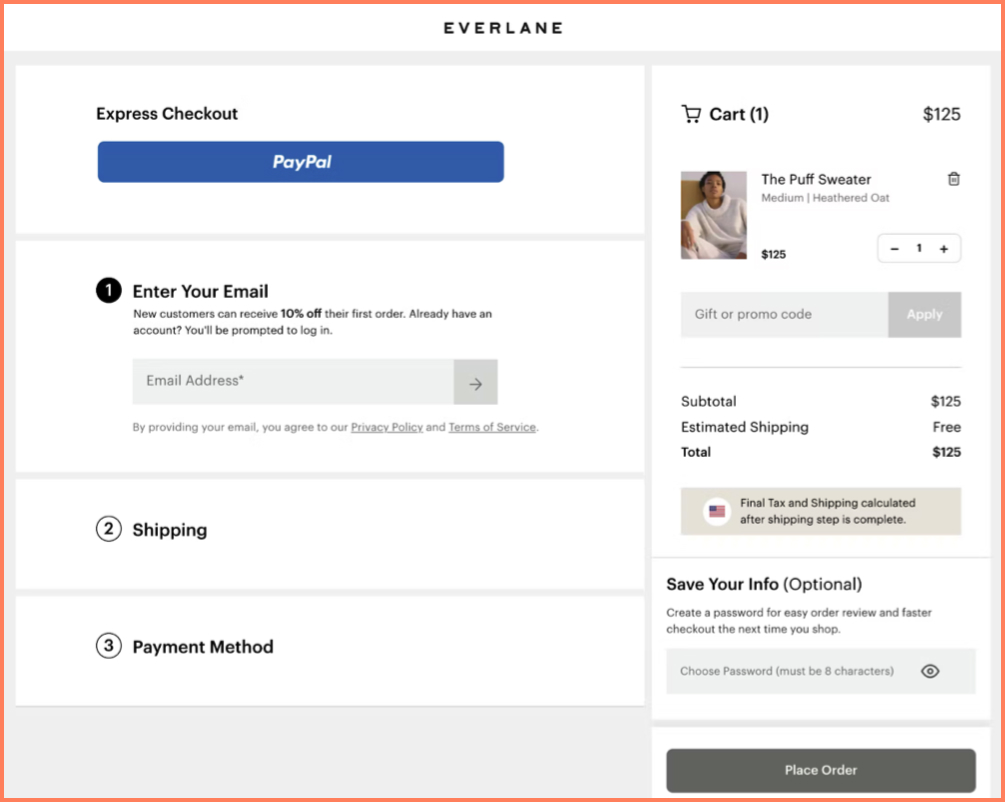Increase sweater quantity with the plus control
Image resolution: width=1005 pixels, height=802 pixels.
pos(943,248)
